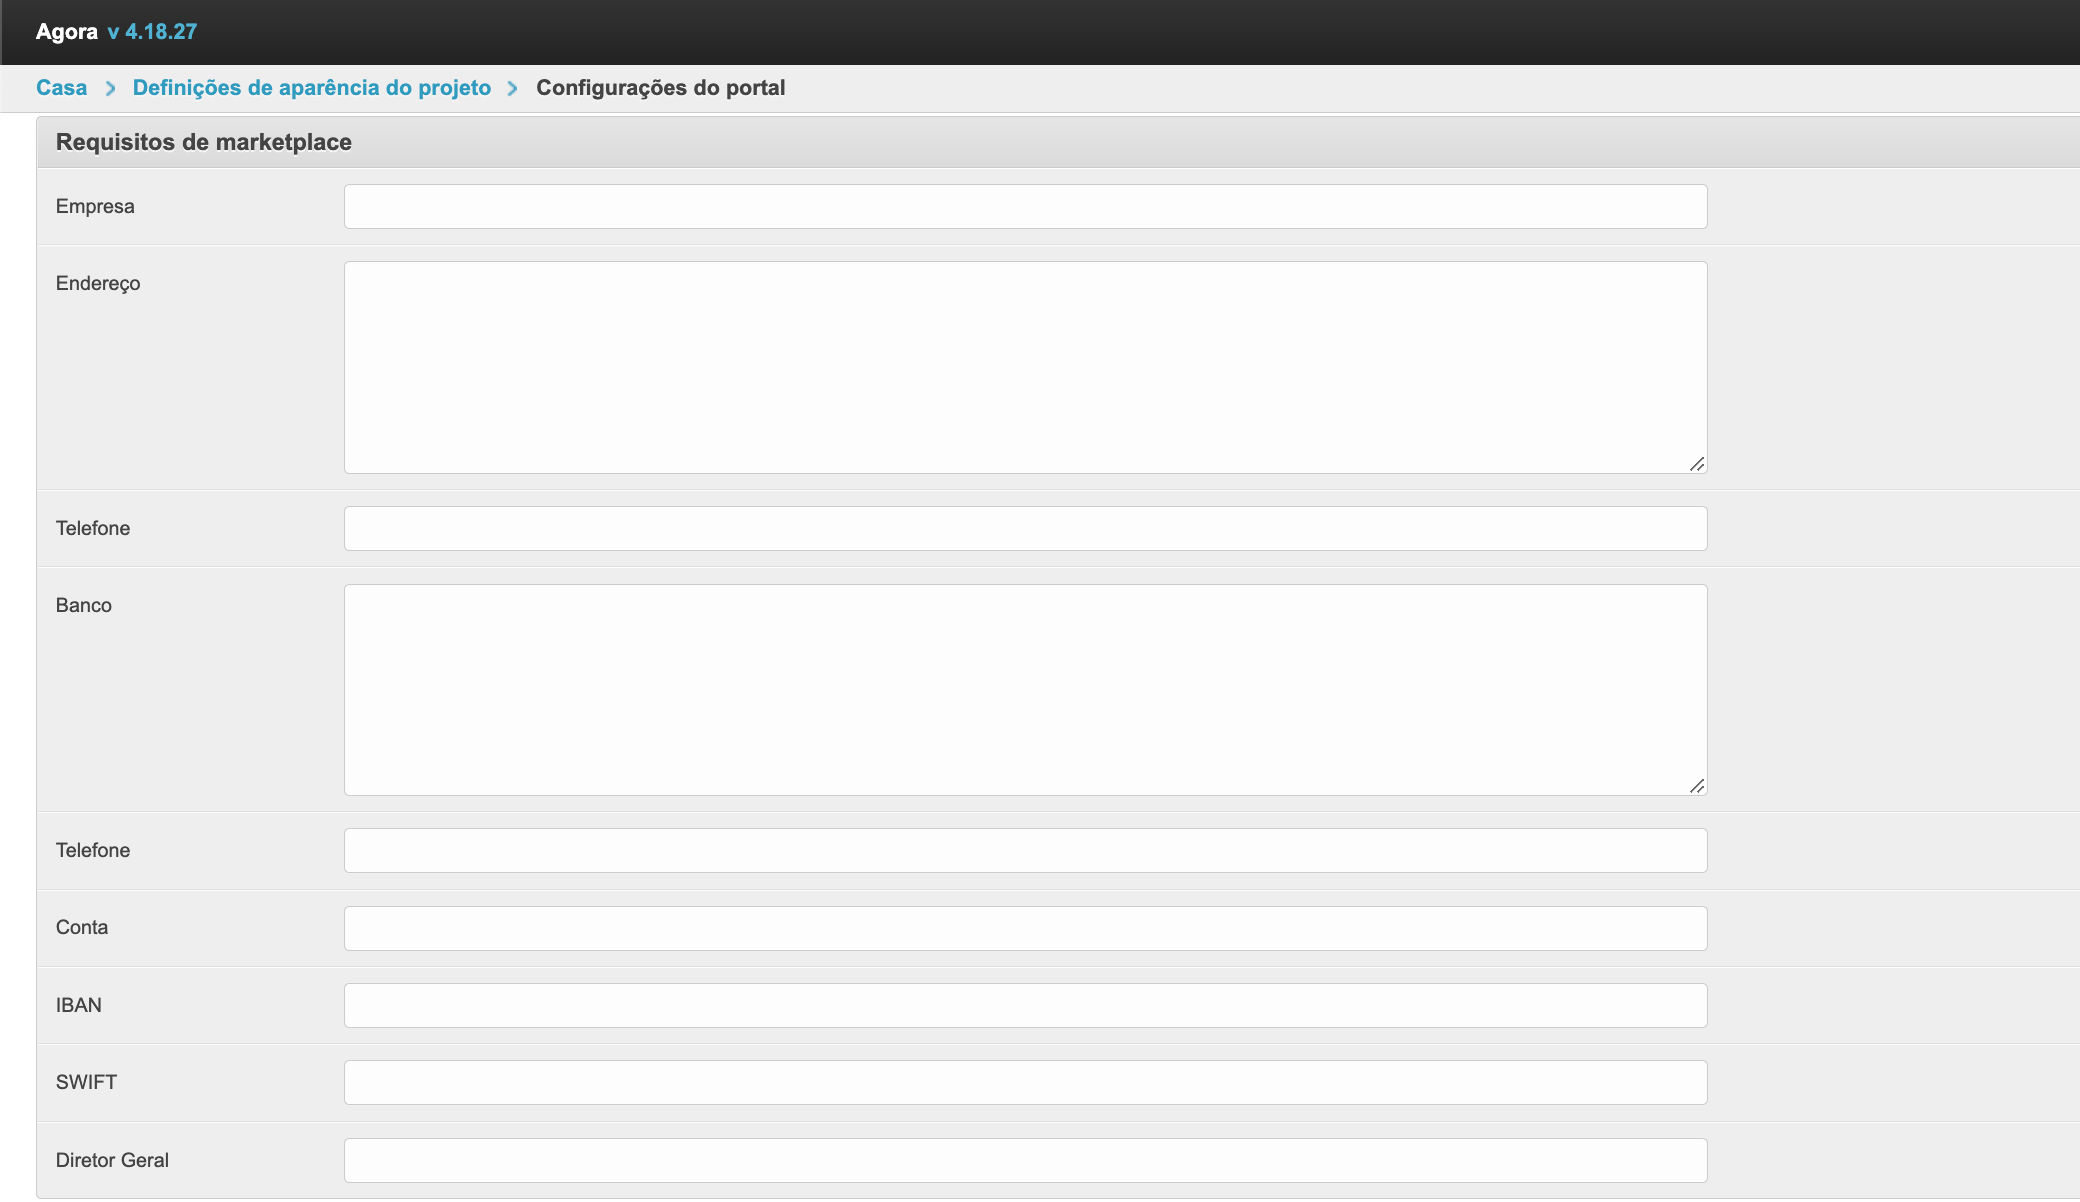Click the chevron icon after Casa
This screenshot has height=1202, width=2080.
110,89
